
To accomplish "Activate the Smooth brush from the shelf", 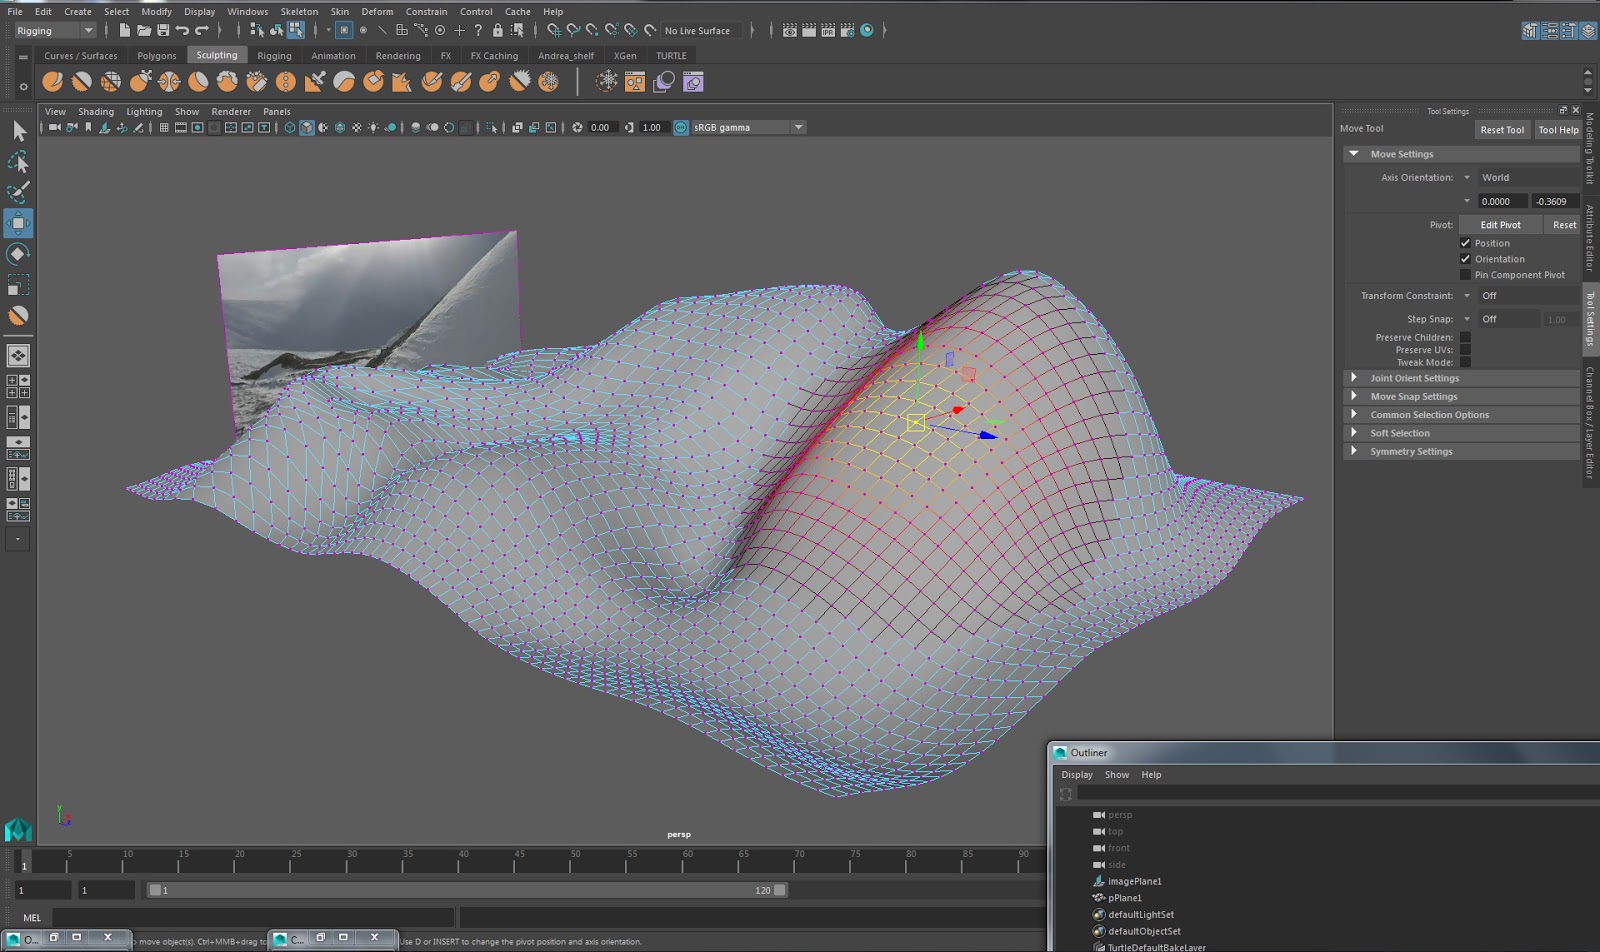I will (81, 81).
